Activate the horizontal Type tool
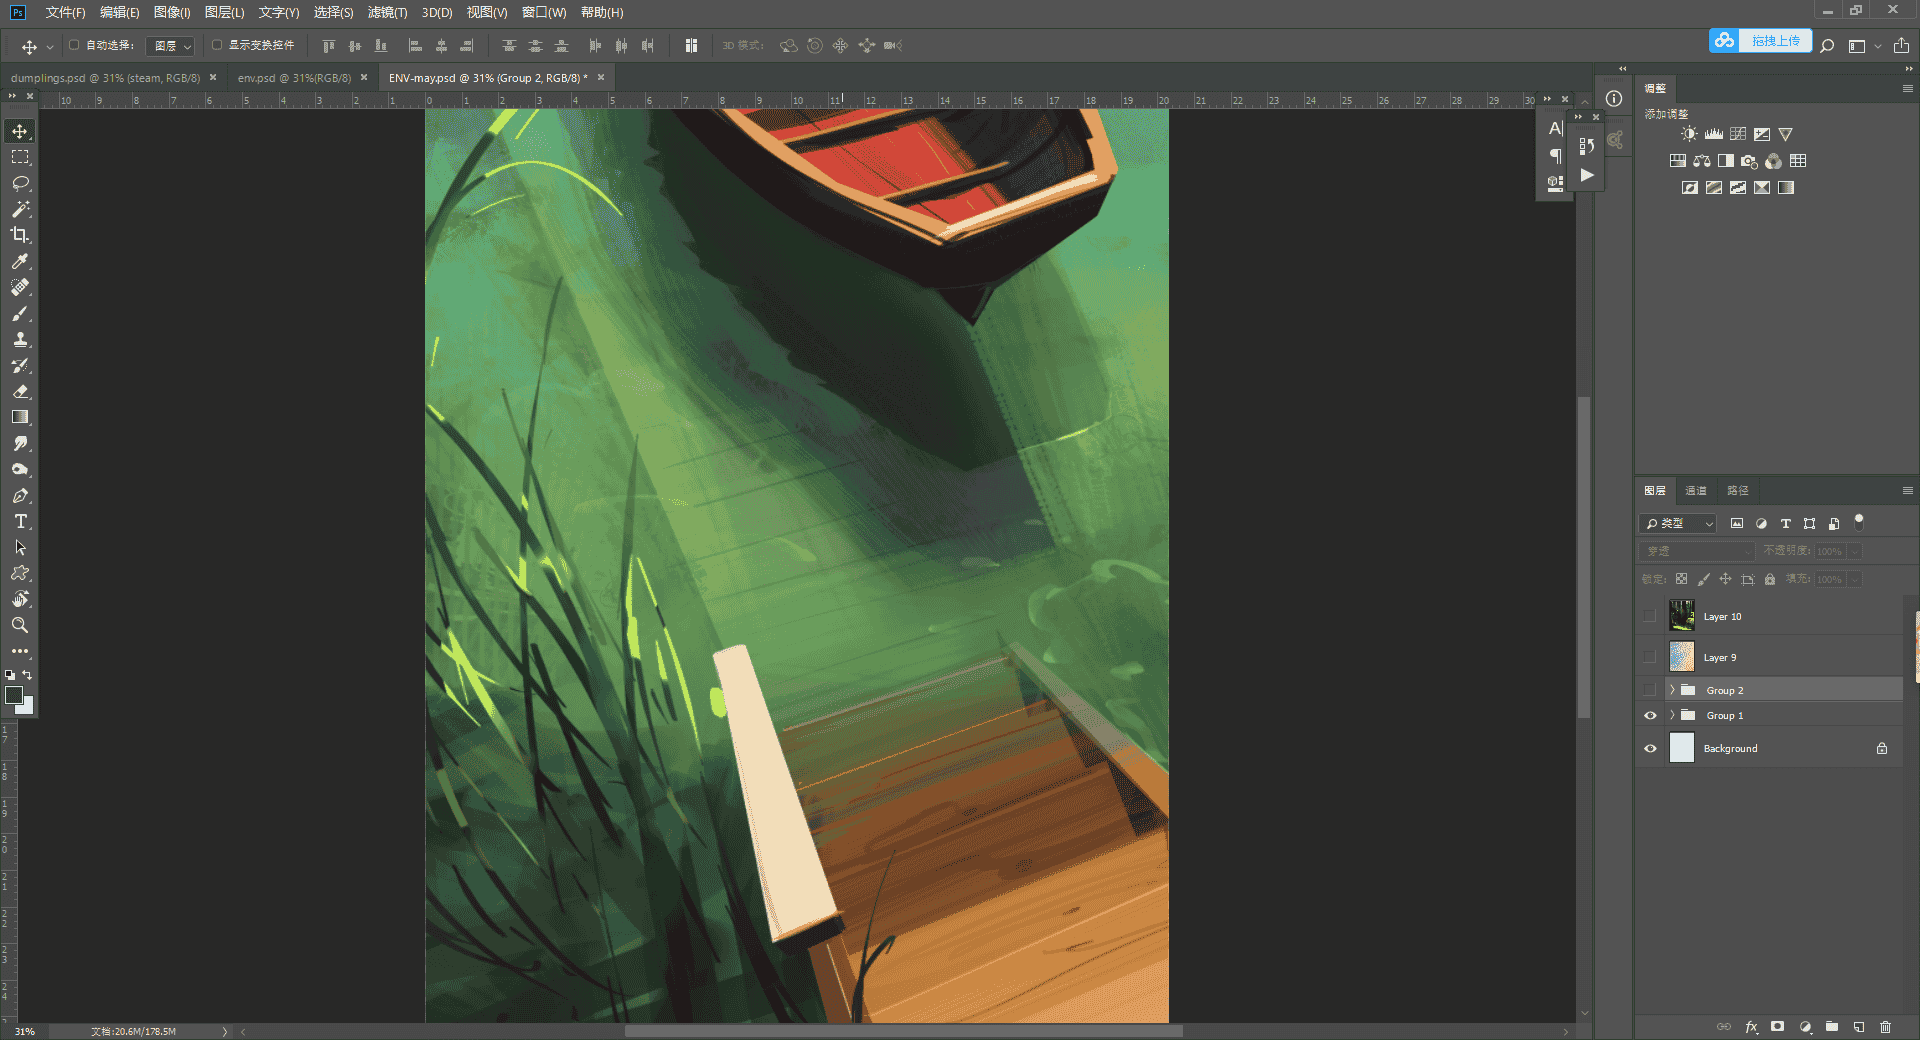Image resolution: width=1920 pixels, height=1040 pixels. coord(20,522)
